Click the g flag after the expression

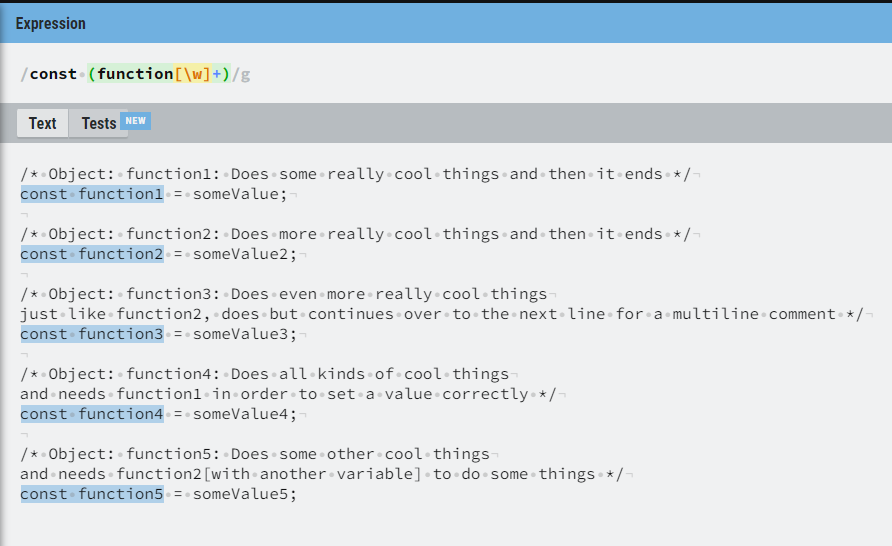pyautogui.click(x=245, y=75)
